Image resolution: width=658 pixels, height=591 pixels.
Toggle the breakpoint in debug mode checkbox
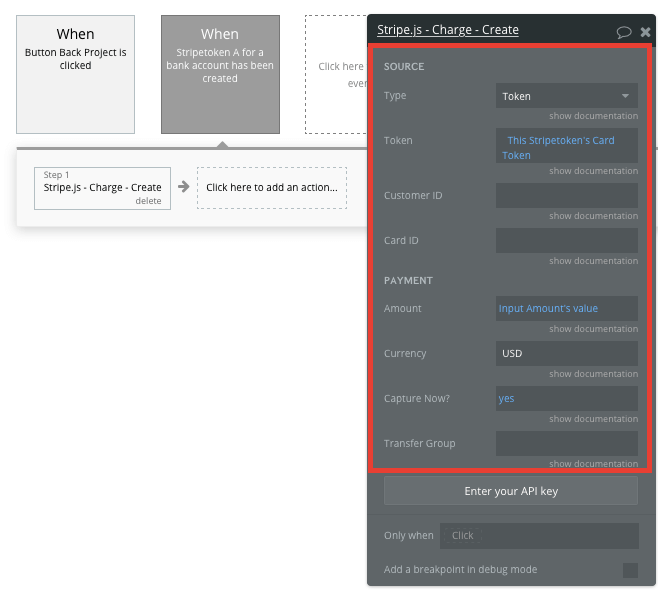(x=630, y=570)
